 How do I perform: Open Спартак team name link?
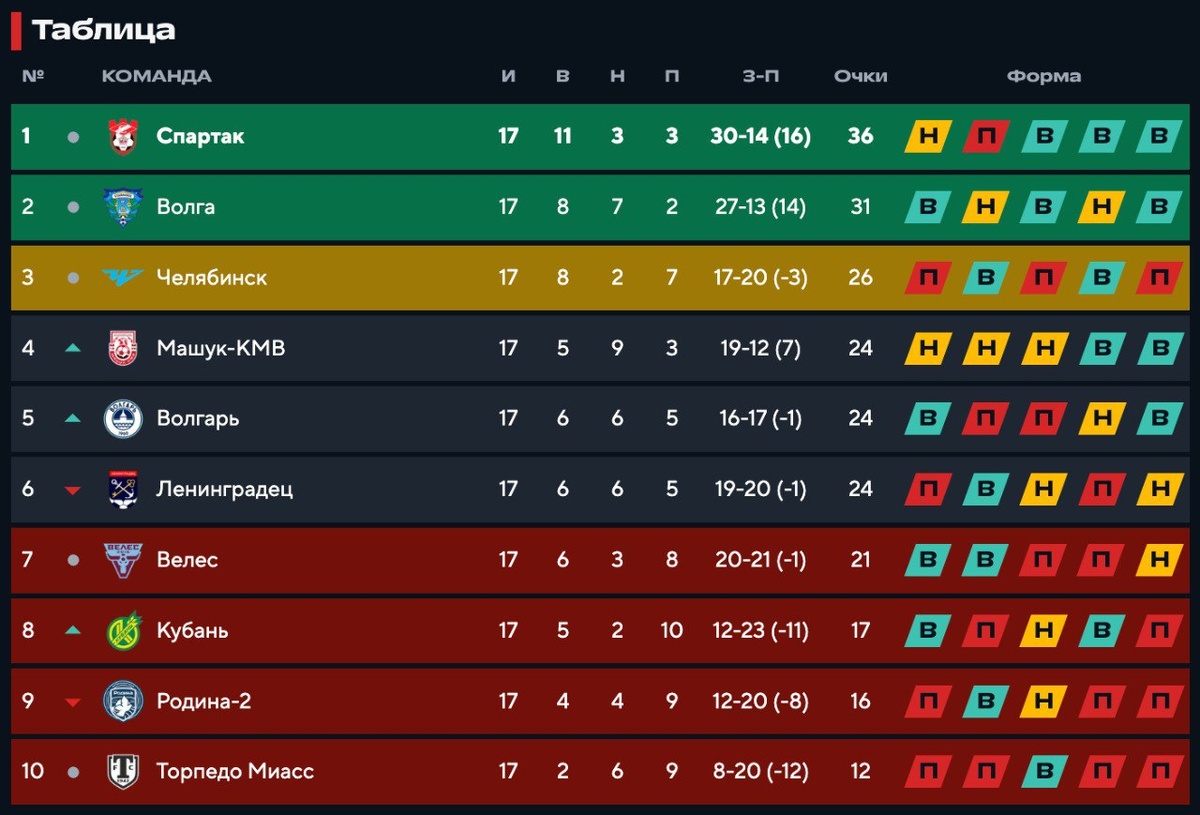200,136
